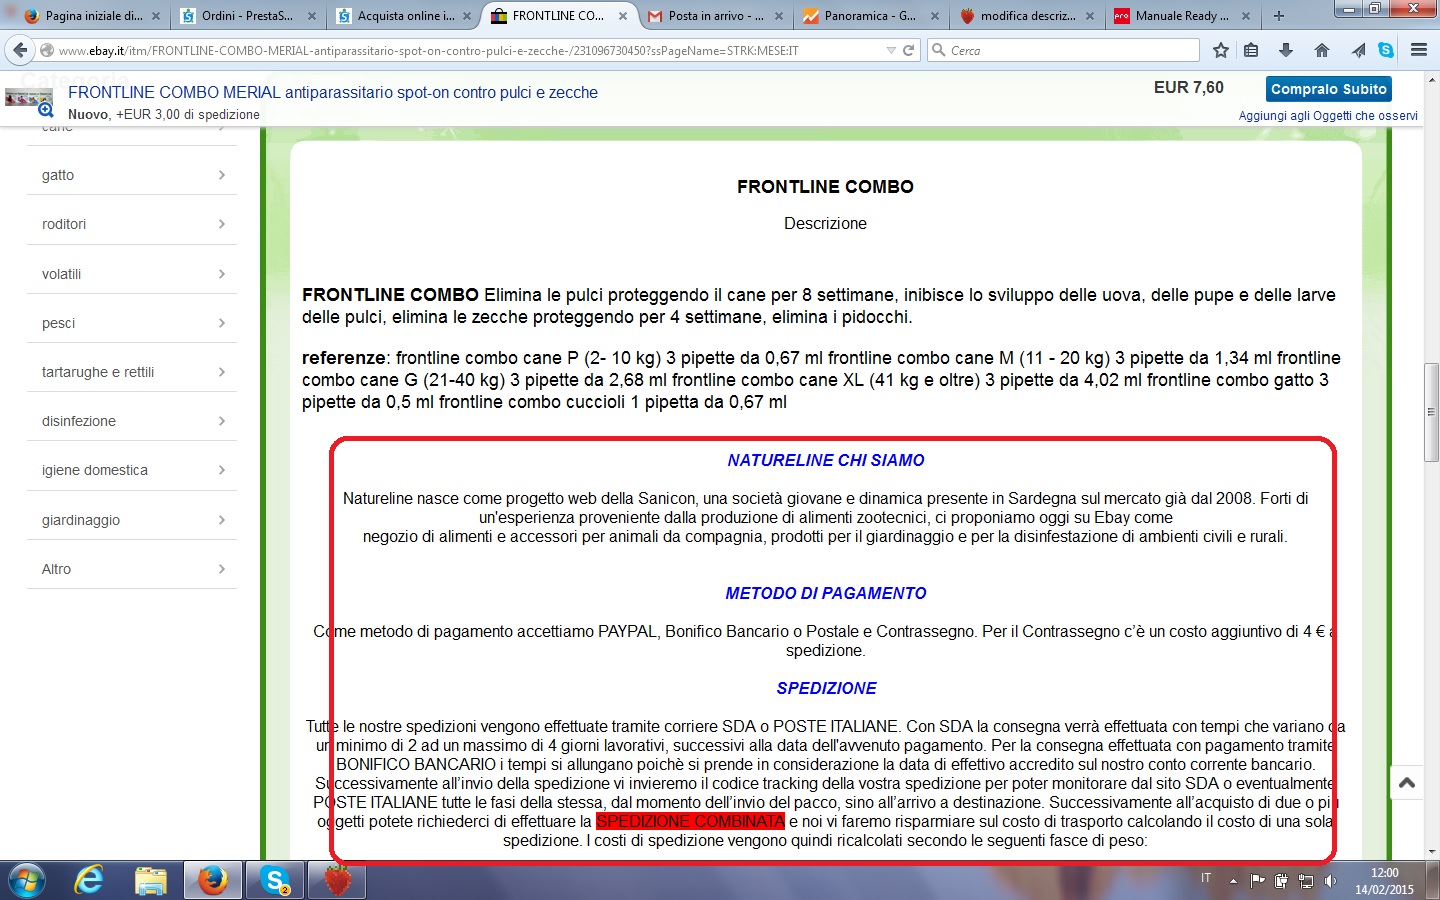
Task: Click the power plug tray icon
Action: [1281, 881]
